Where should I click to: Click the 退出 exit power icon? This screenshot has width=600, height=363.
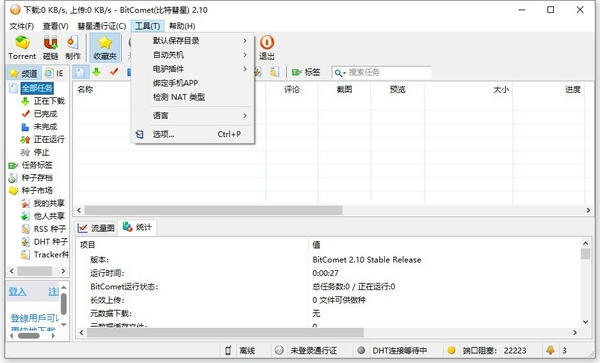267,47
